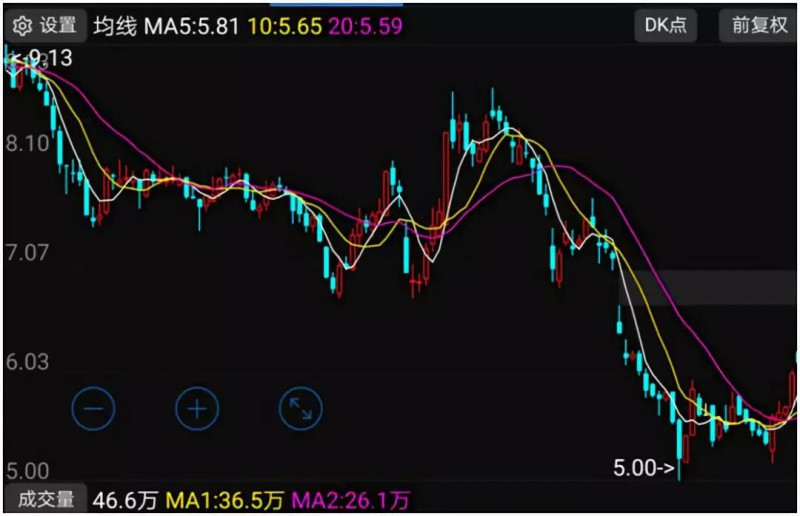Viewport: 800px width, 516px height.
Task: Open the 前复权 price adjustment selector
Action: [759, 25]
